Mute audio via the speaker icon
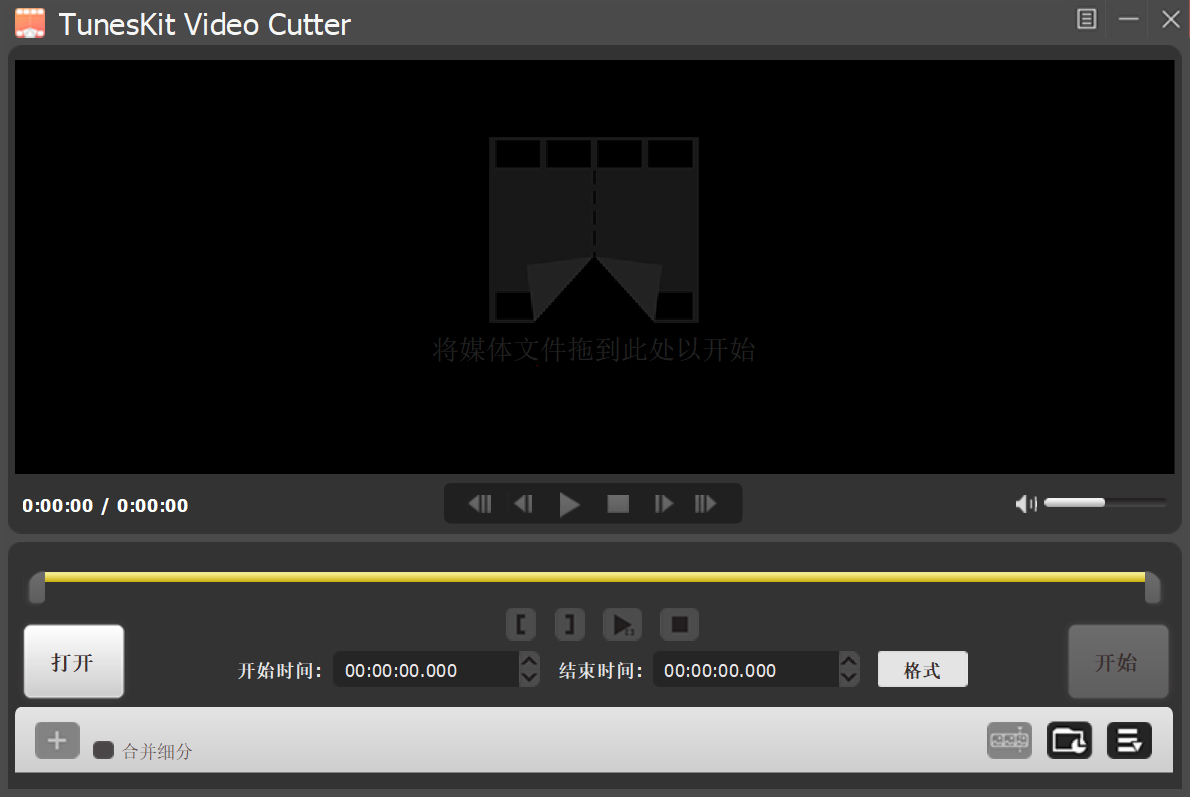This screenshot has height=797, width=1190. 1026,503
